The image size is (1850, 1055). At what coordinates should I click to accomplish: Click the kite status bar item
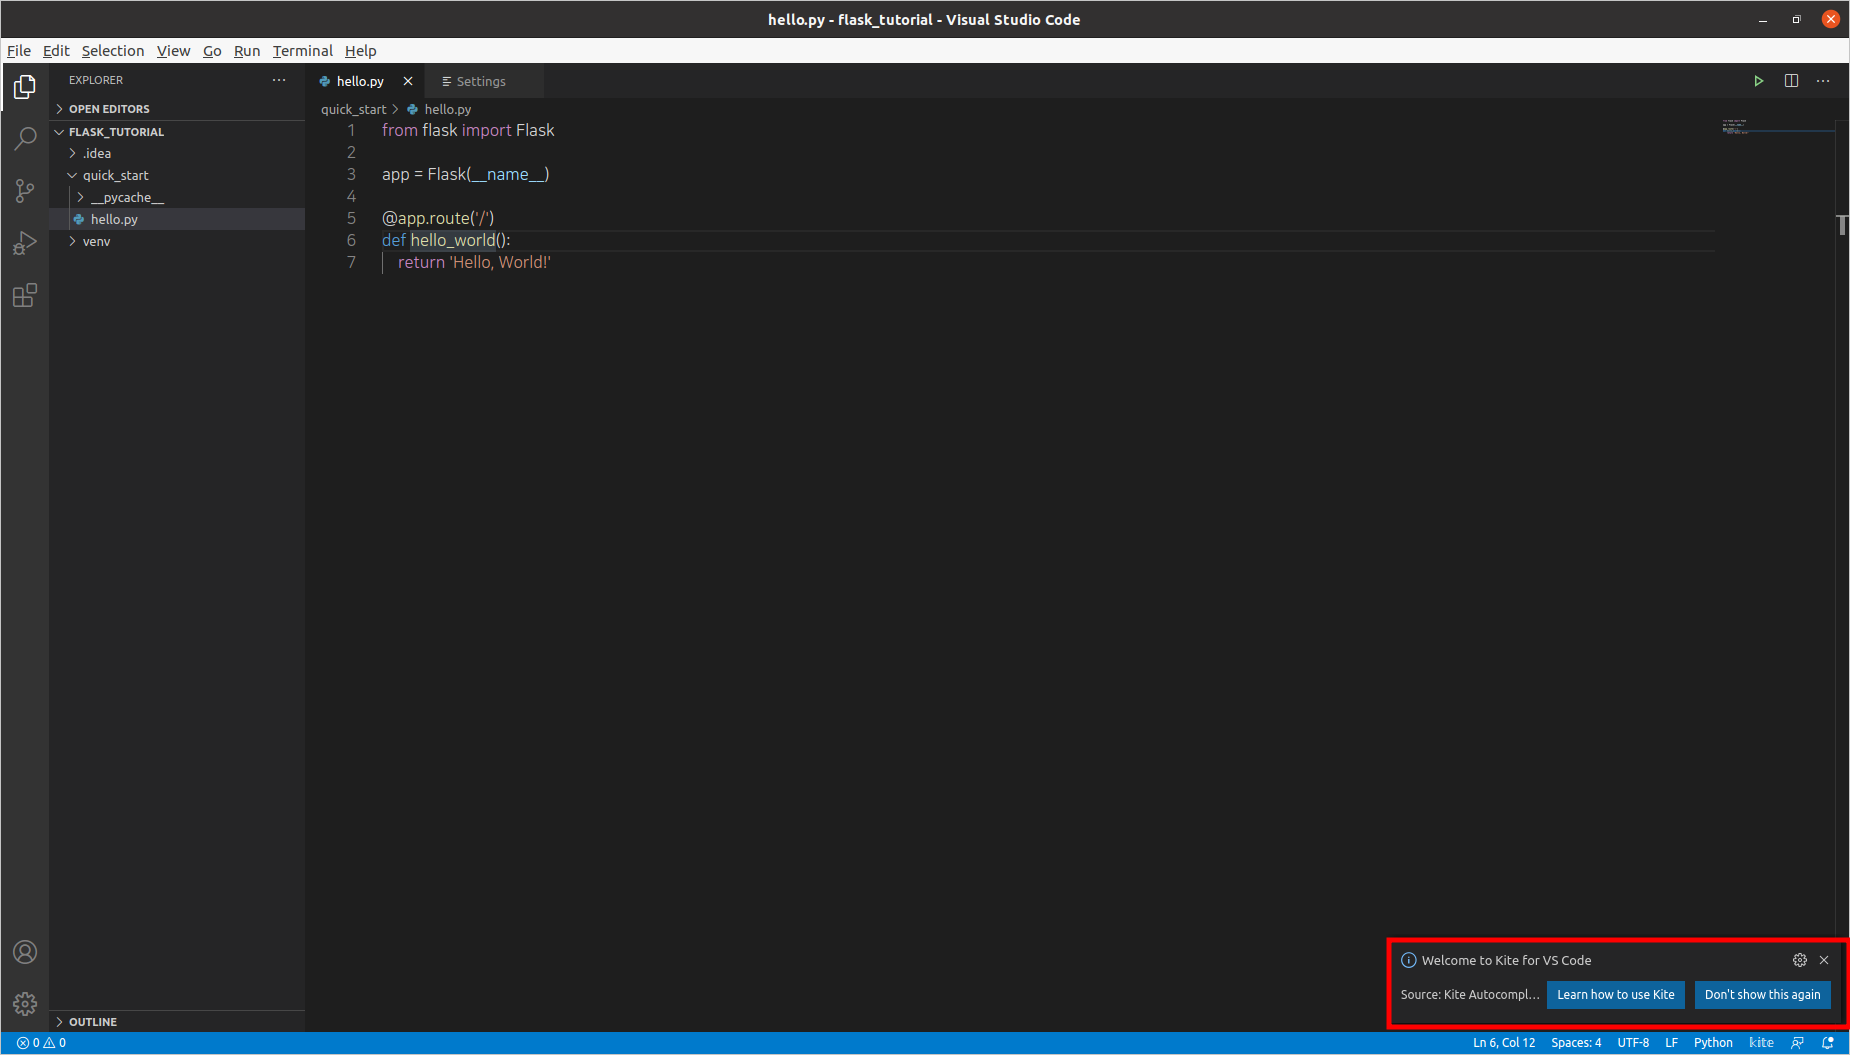pyautogui.click(x=1761, y=1043)
